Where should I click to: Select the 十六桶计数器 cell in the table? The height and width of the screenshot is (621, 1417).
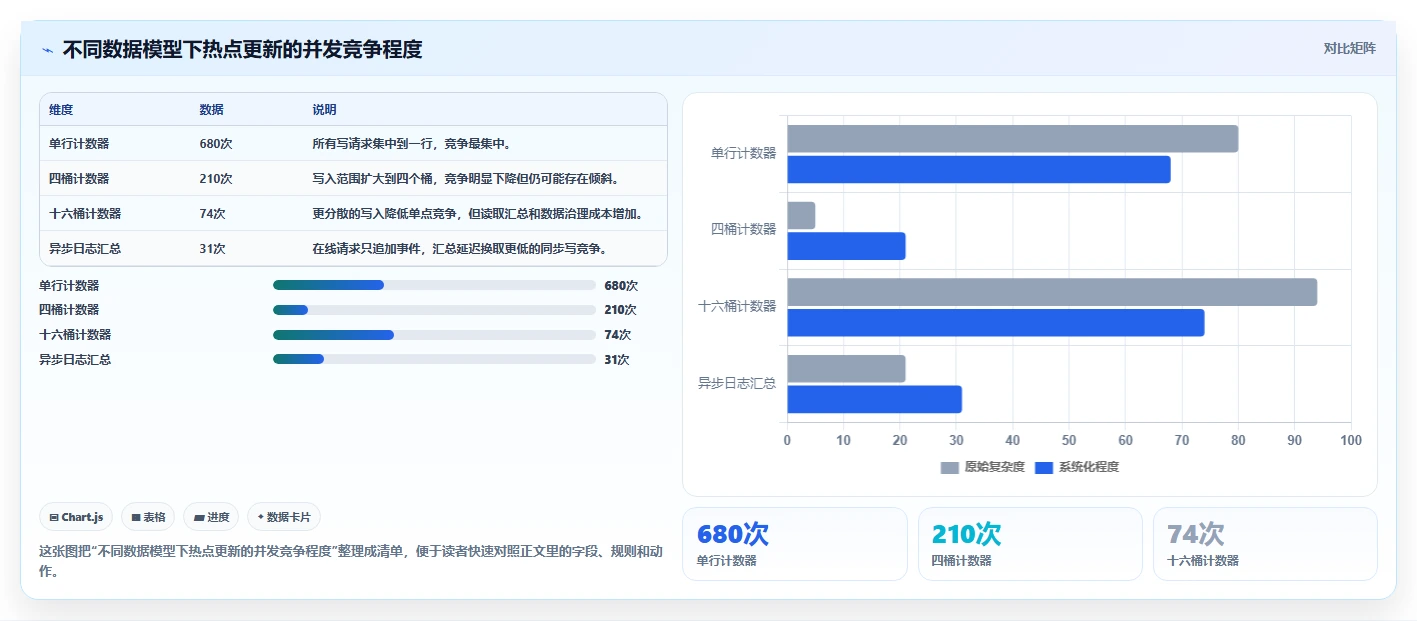85,214
